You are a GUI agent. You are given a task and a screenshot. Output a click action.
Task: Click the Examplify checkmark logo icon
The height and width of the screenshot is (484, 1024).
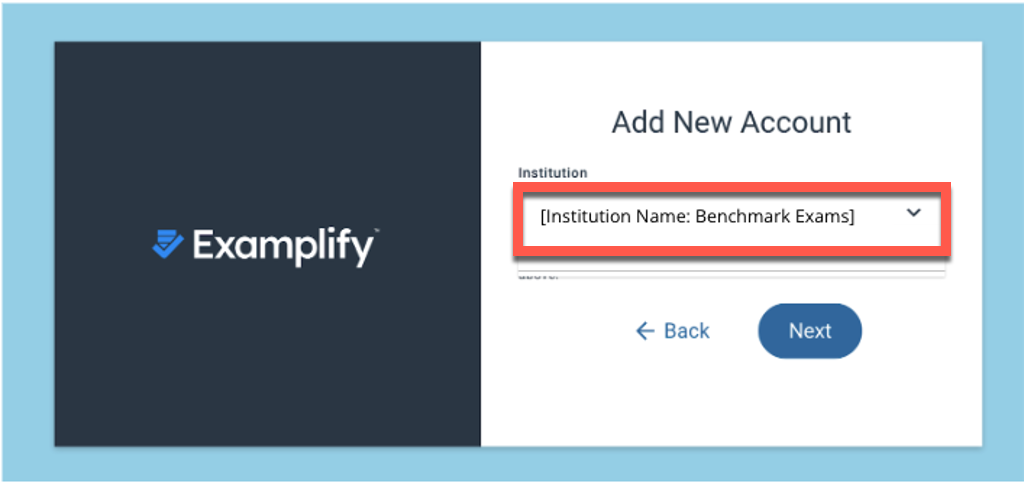(x=167, y=243)
